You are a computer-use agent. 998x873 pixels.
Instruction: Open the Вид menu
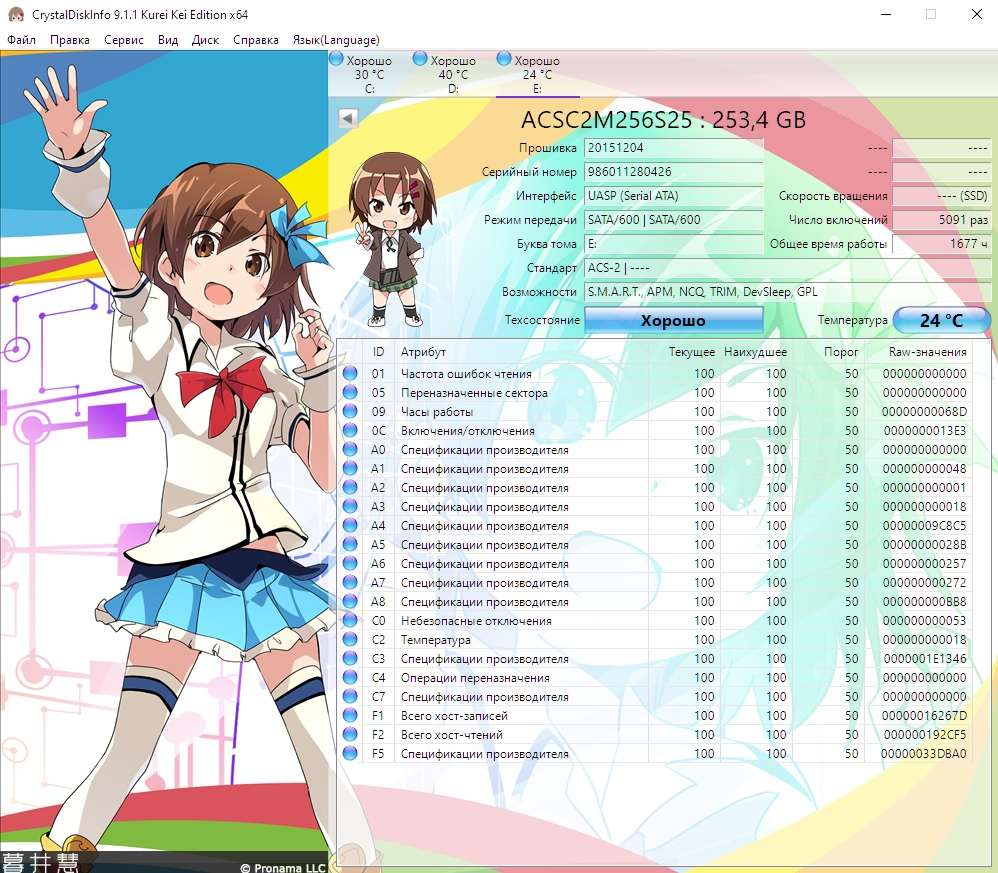168,39
